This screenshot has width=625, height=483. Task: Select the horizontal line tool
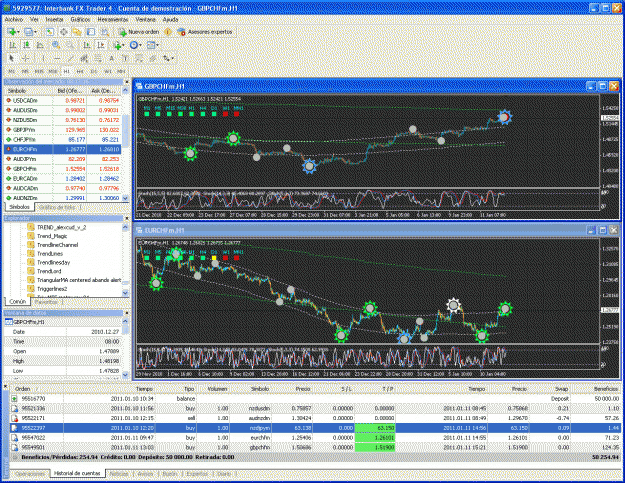[57, 58]
